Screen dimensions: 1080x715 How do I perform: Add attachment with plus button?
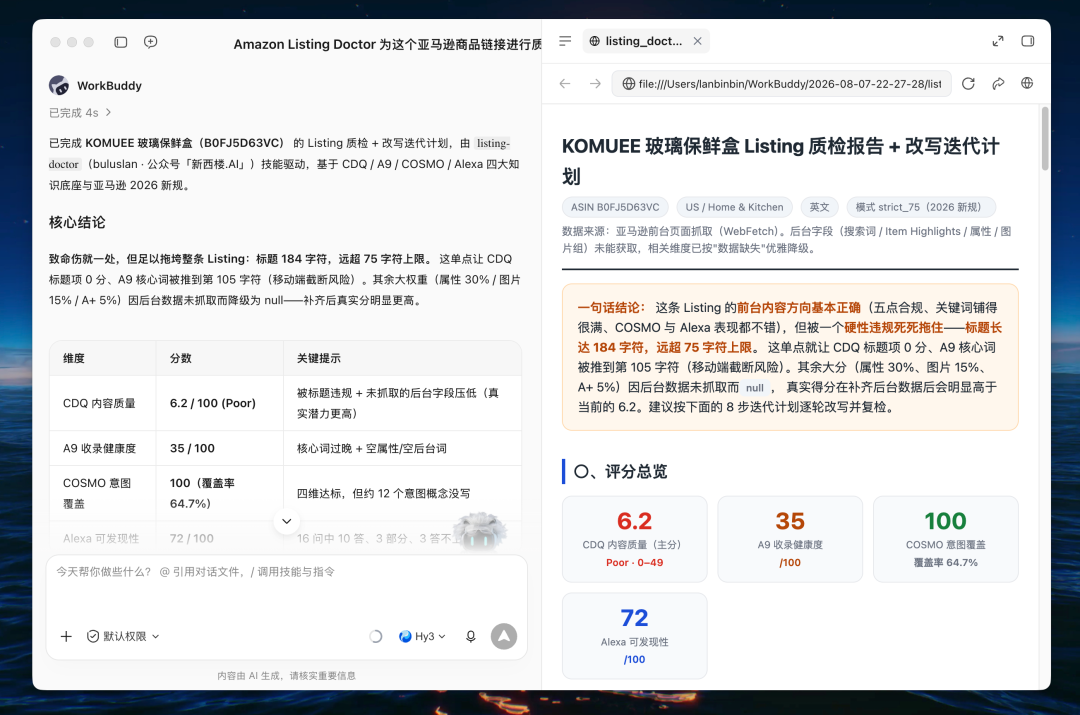(x=66, y=636)
